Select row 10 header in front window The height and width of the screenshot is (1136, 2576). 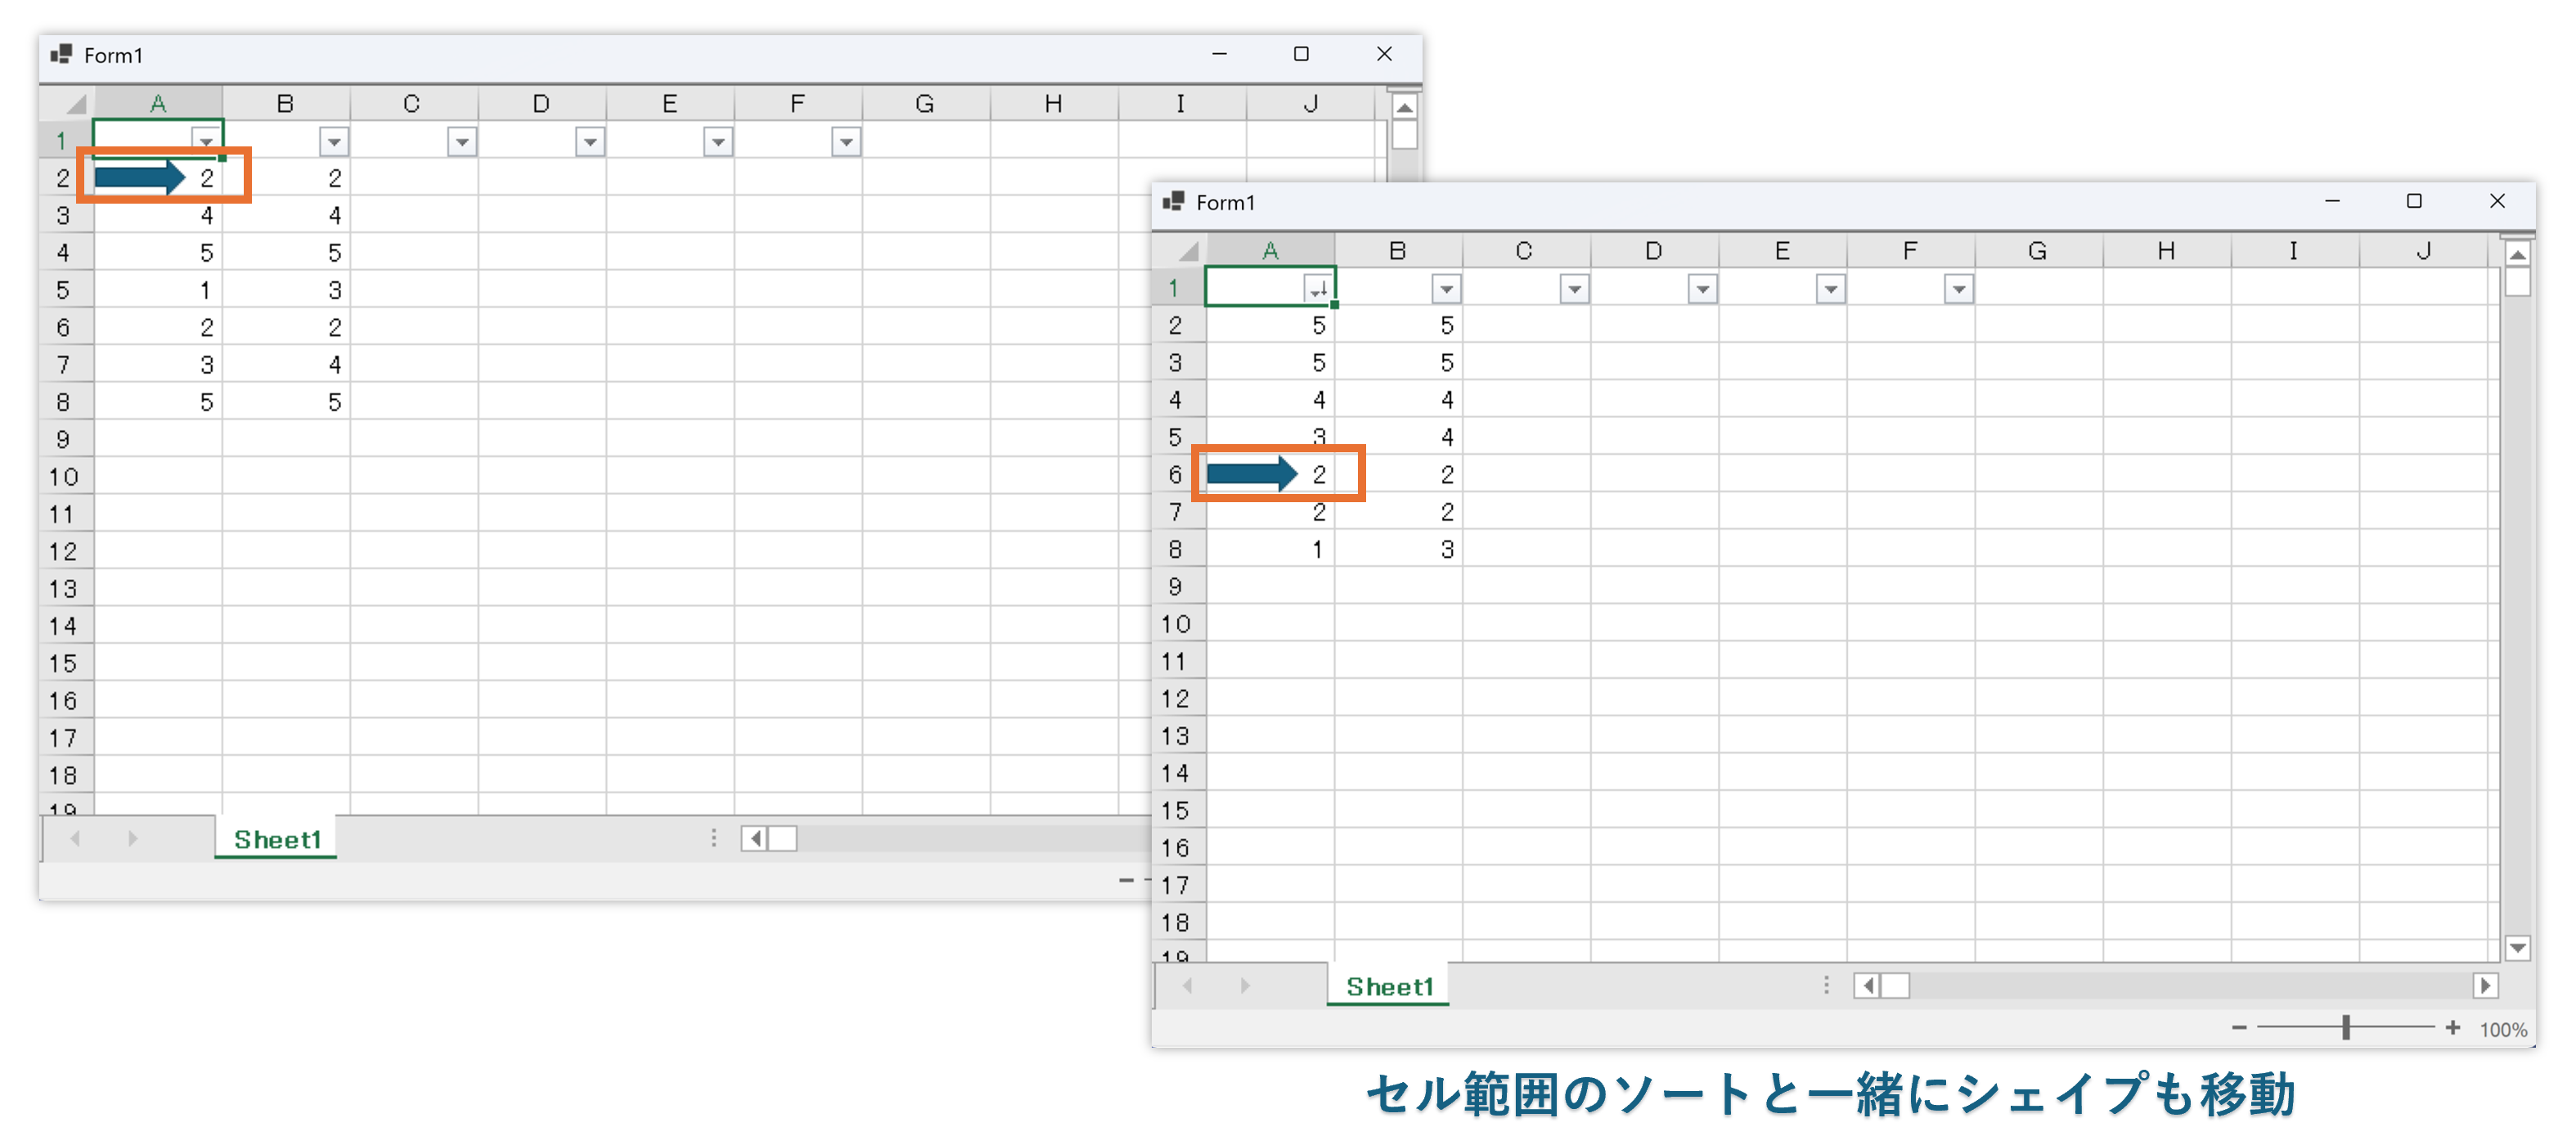[x=1178, y=624]
